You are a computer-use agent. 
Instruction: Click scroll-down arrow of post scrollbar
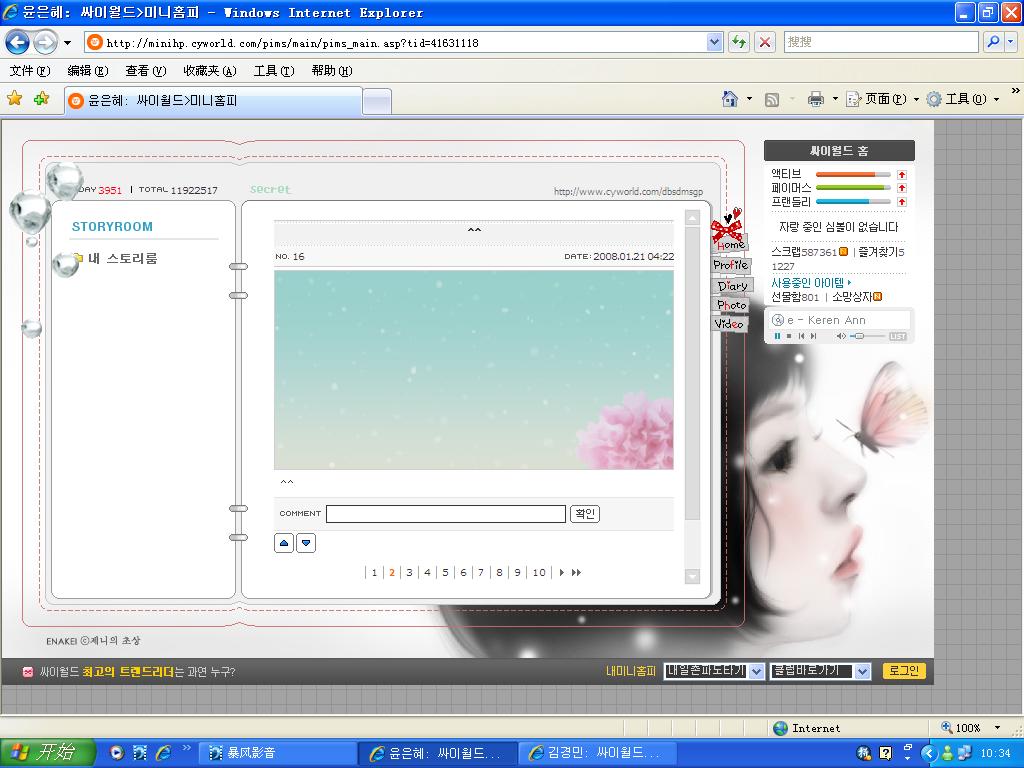pyautogui.click(x=692, y=576)
